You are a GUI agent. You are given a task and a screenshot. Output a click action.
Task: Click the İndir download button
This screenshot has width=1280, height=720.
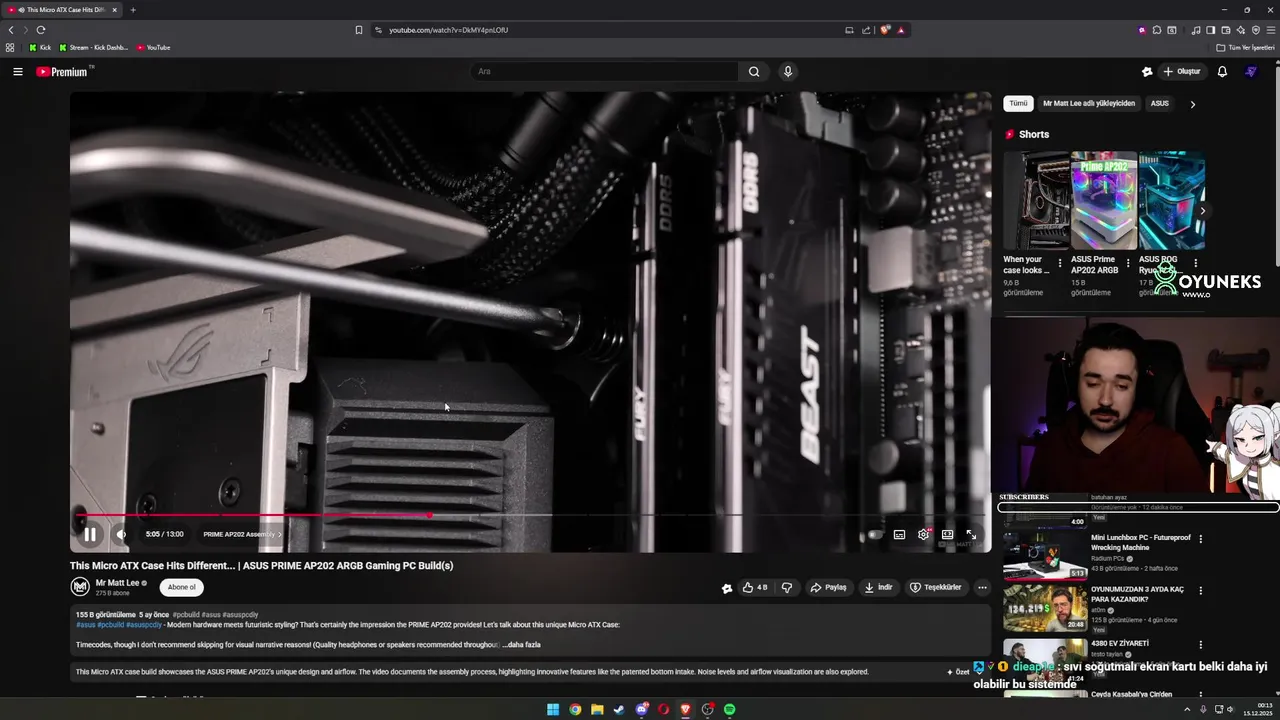(x=879, y=587)
